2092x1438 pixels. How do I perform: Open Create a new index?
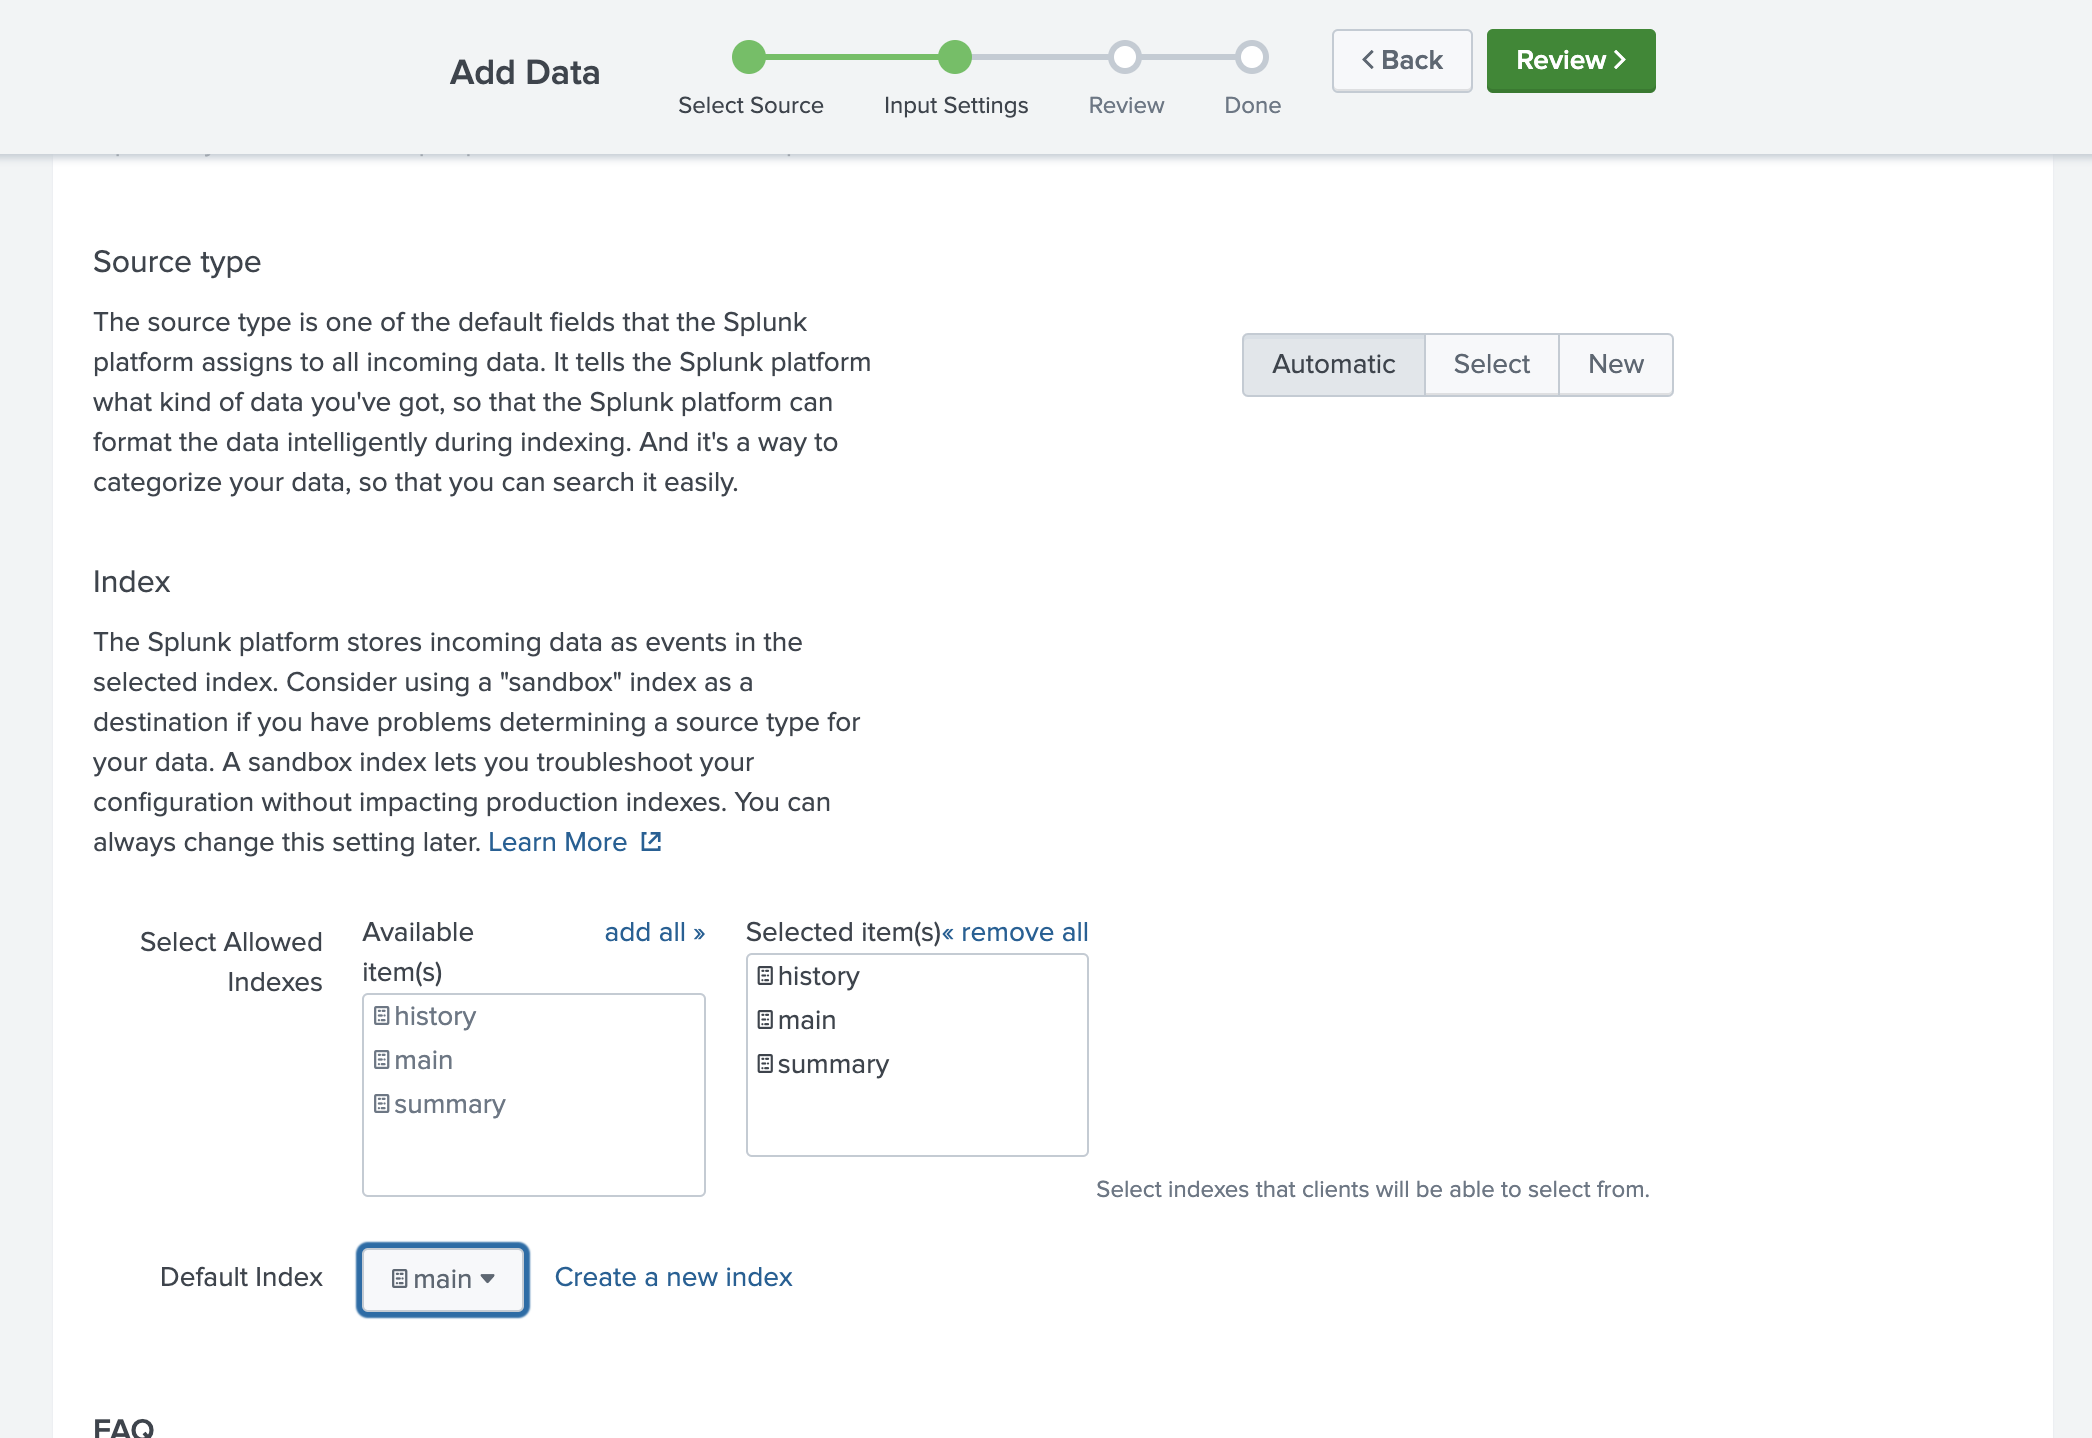673,1277
